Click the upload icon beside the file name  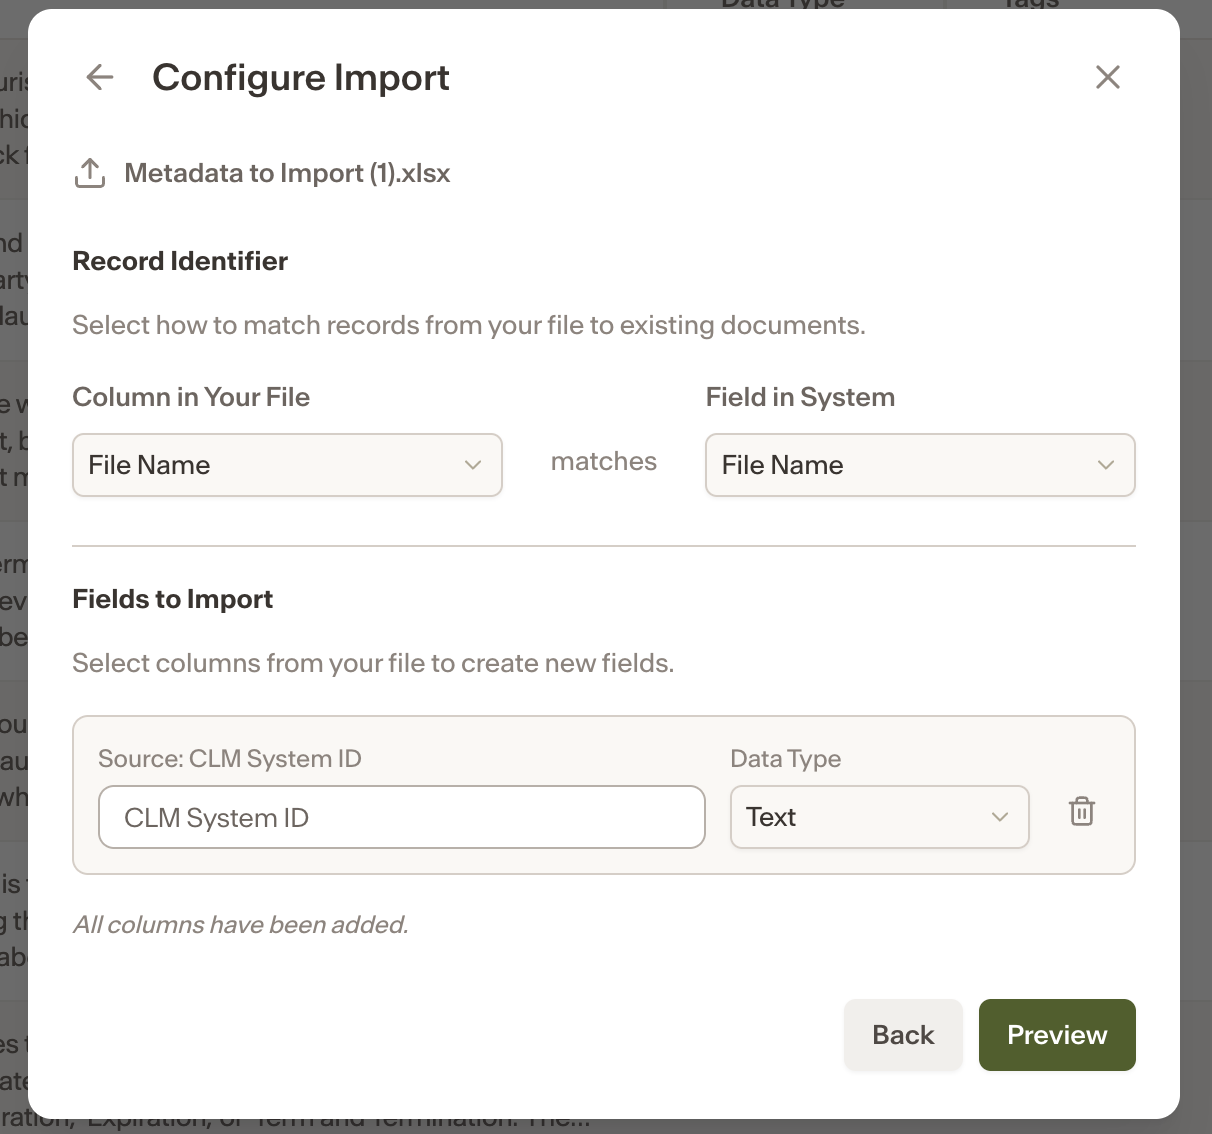[90, 173]
